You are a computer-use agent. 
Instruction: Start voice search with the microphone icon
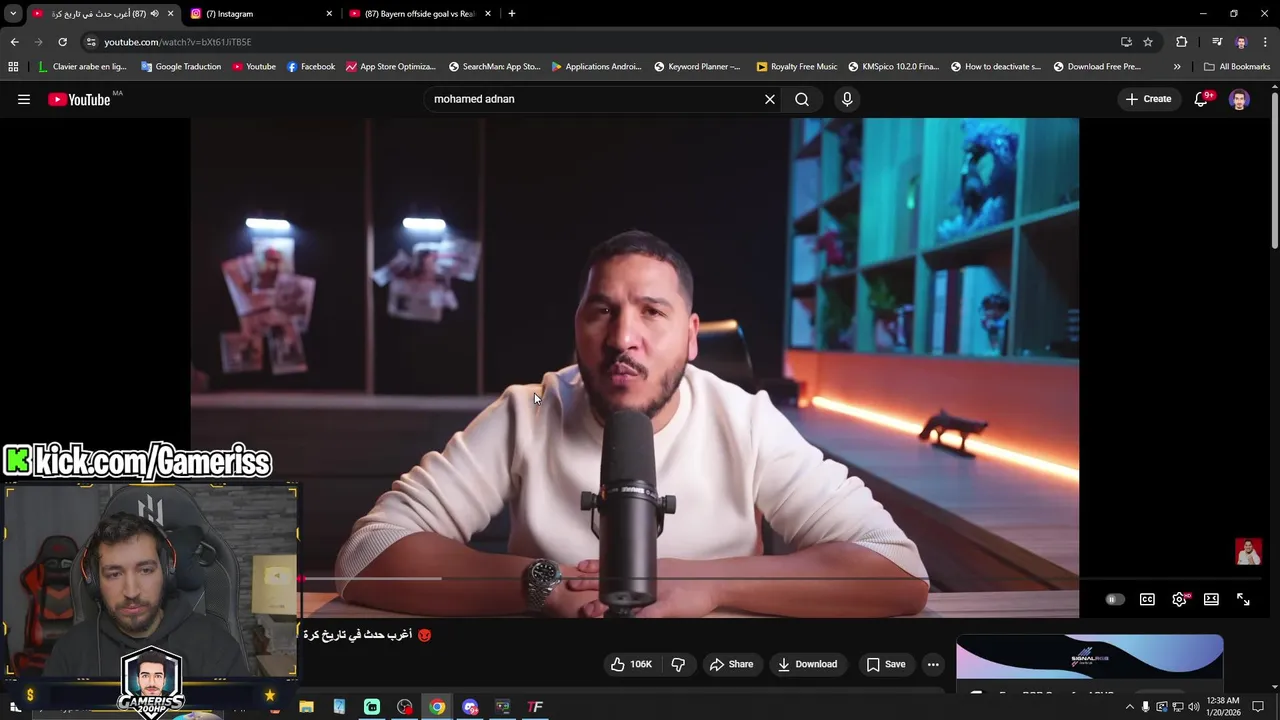[847, 99]
